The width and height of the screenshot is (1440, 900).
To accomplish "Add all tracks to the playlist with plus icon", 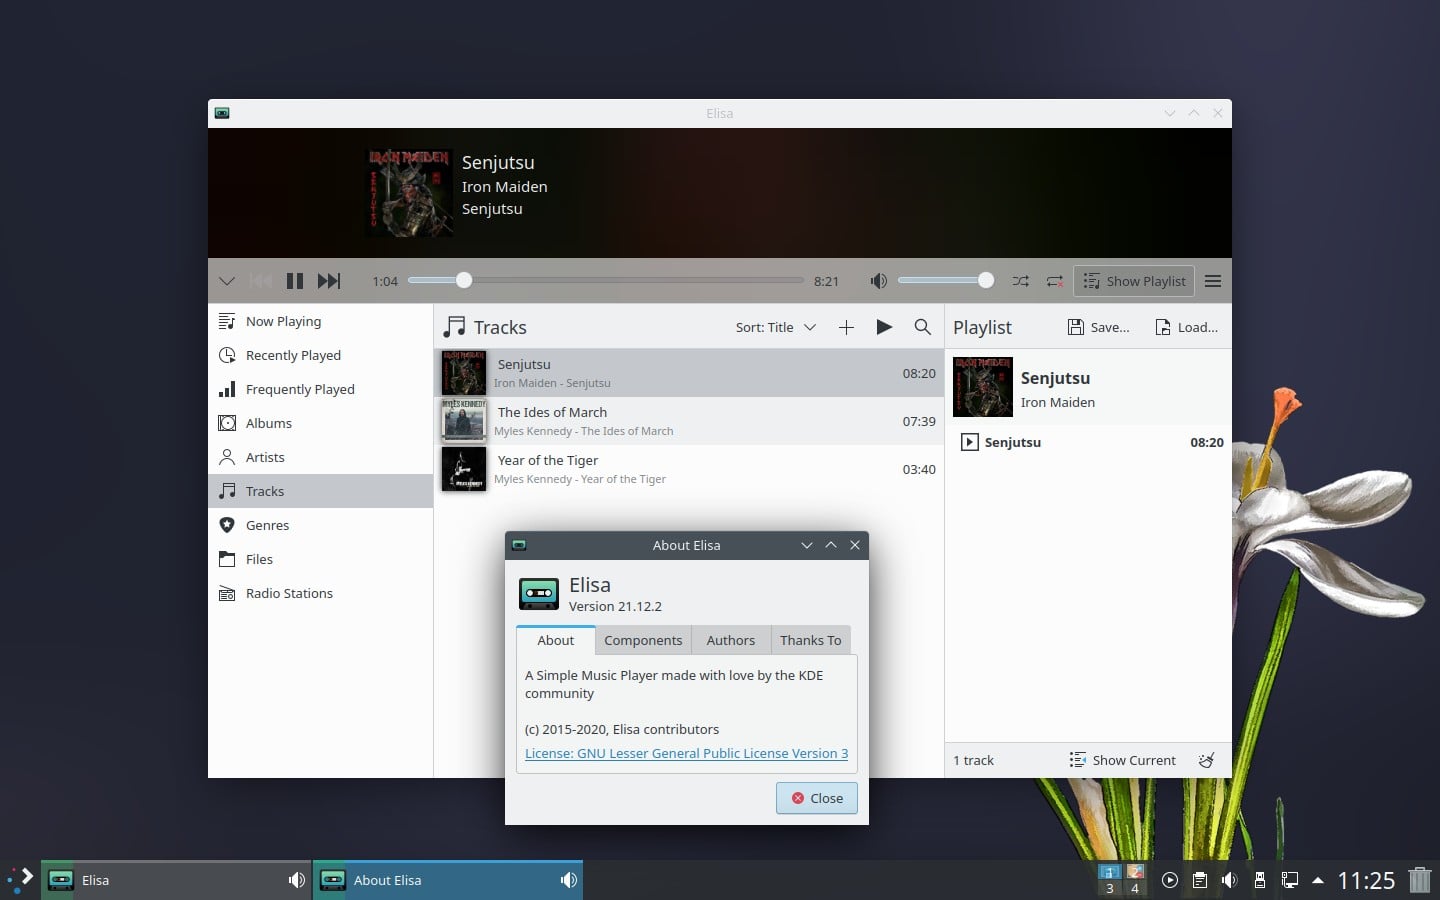I will 846,327.
